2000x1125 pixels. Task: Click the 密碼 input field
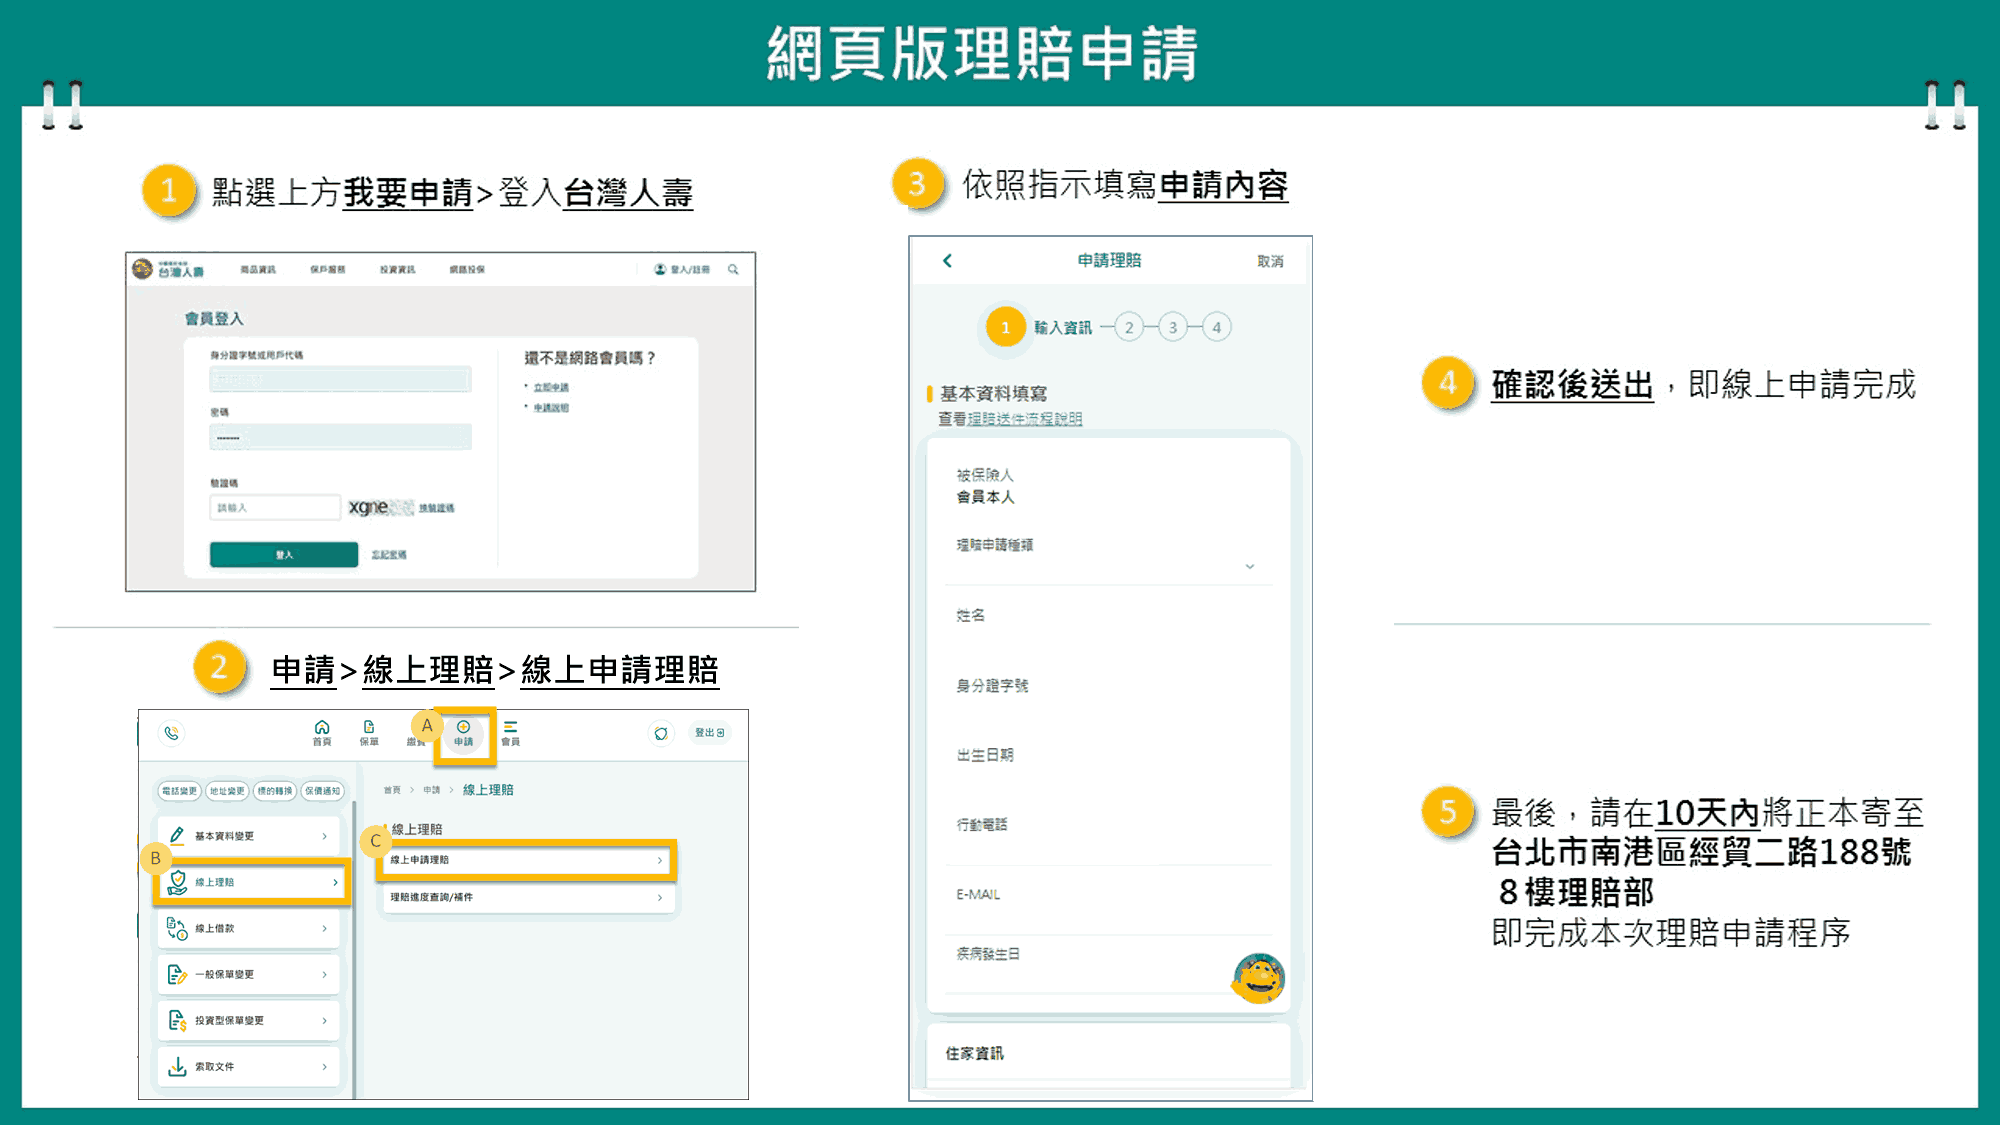[x=340, y=437]
